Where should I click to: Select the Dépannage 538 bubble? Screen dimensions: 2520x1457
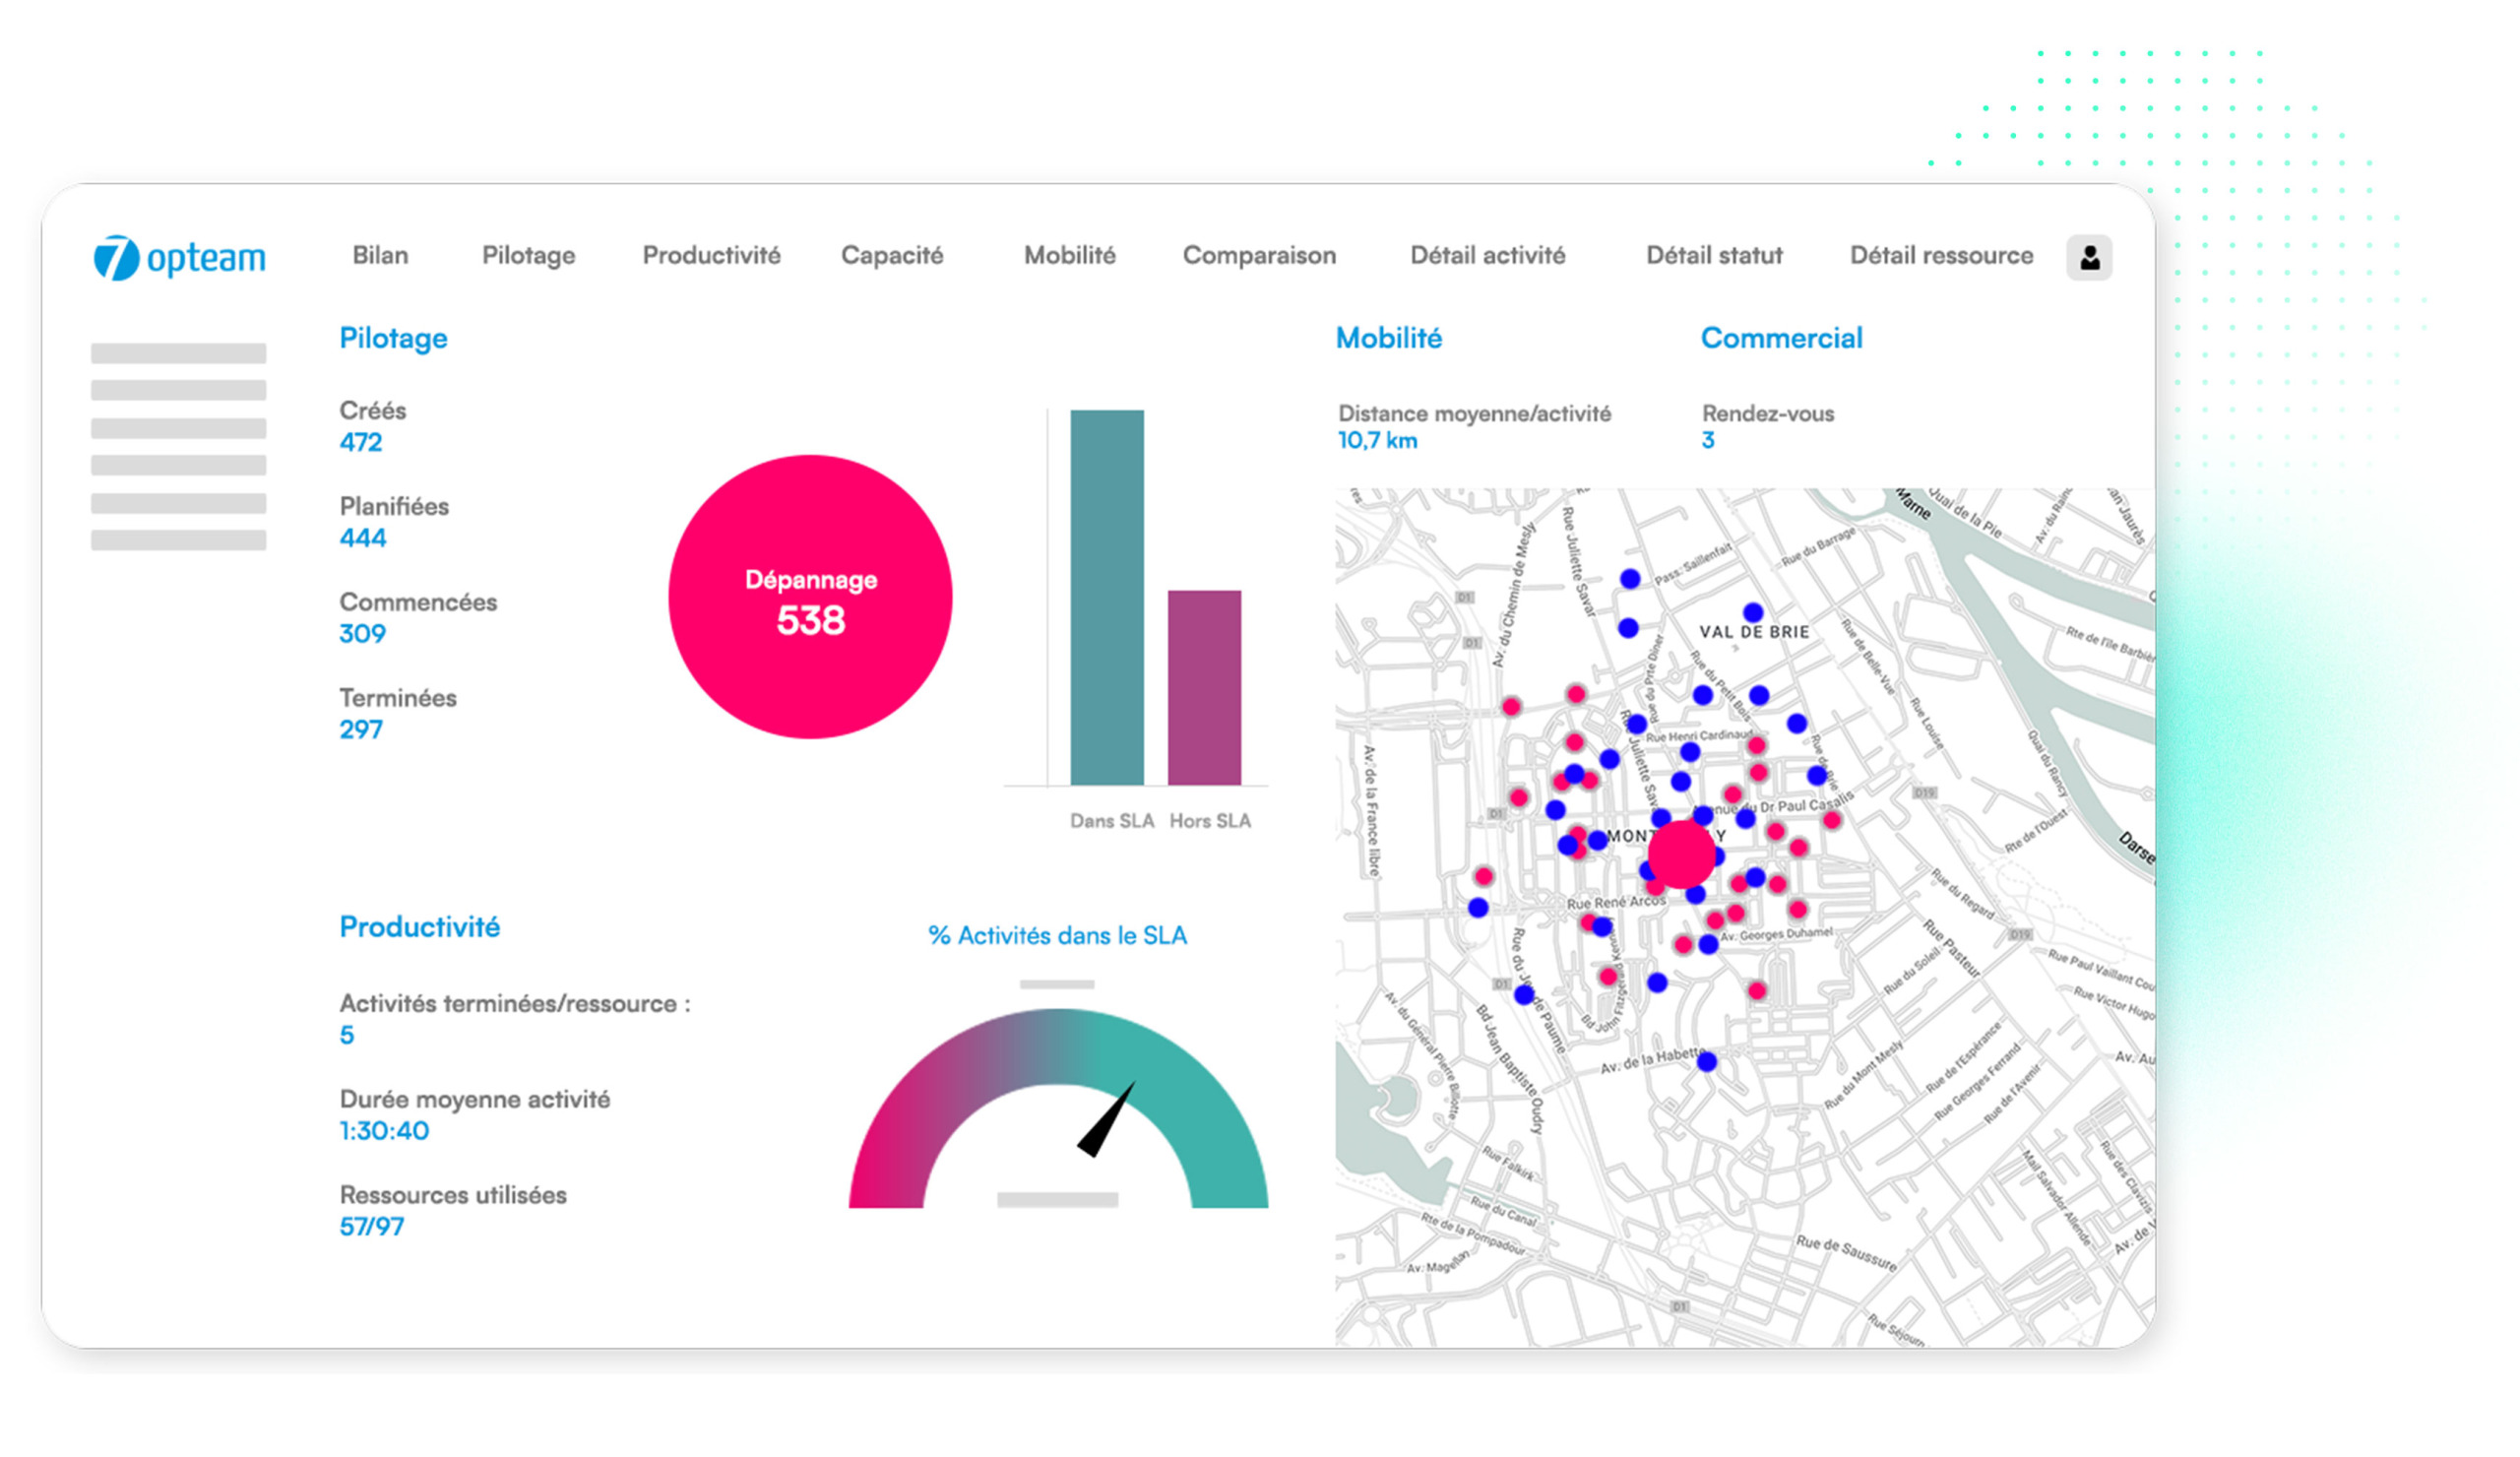click(810, 598)
